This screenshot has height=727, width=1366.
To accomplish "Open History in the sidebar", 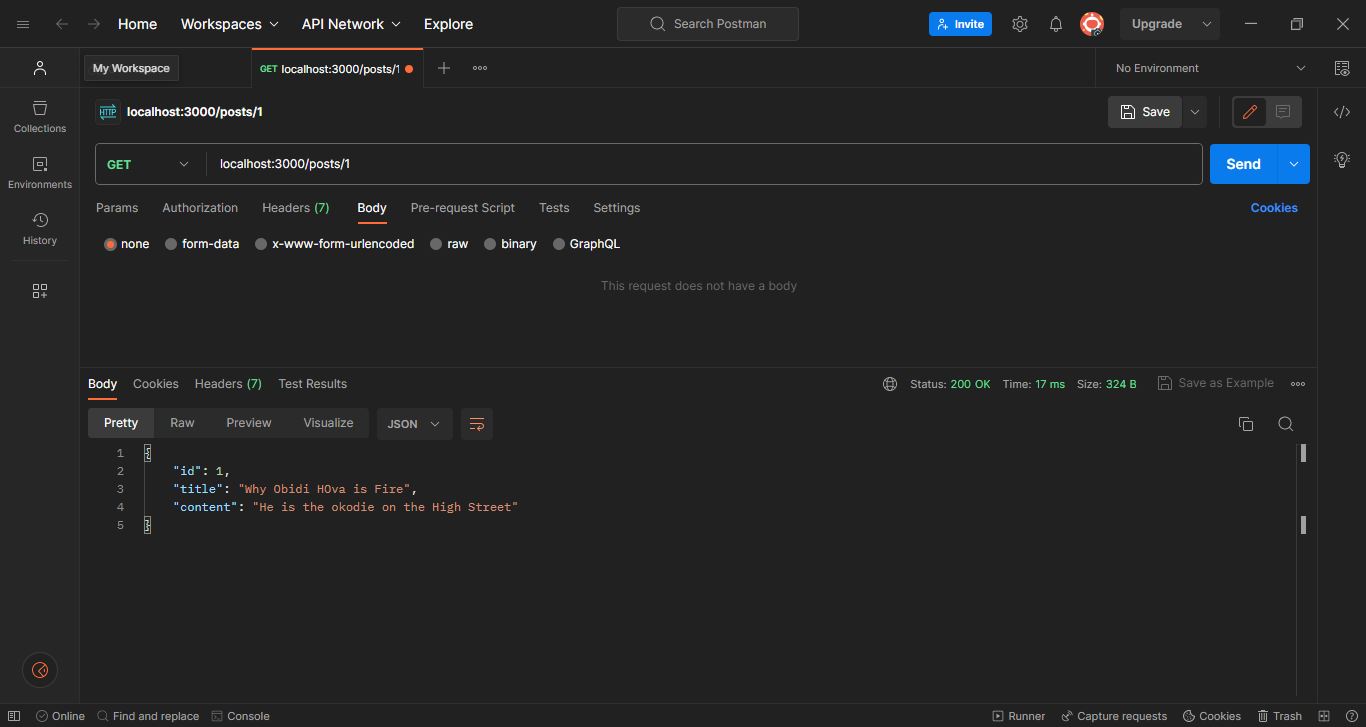I will point(40,228).
